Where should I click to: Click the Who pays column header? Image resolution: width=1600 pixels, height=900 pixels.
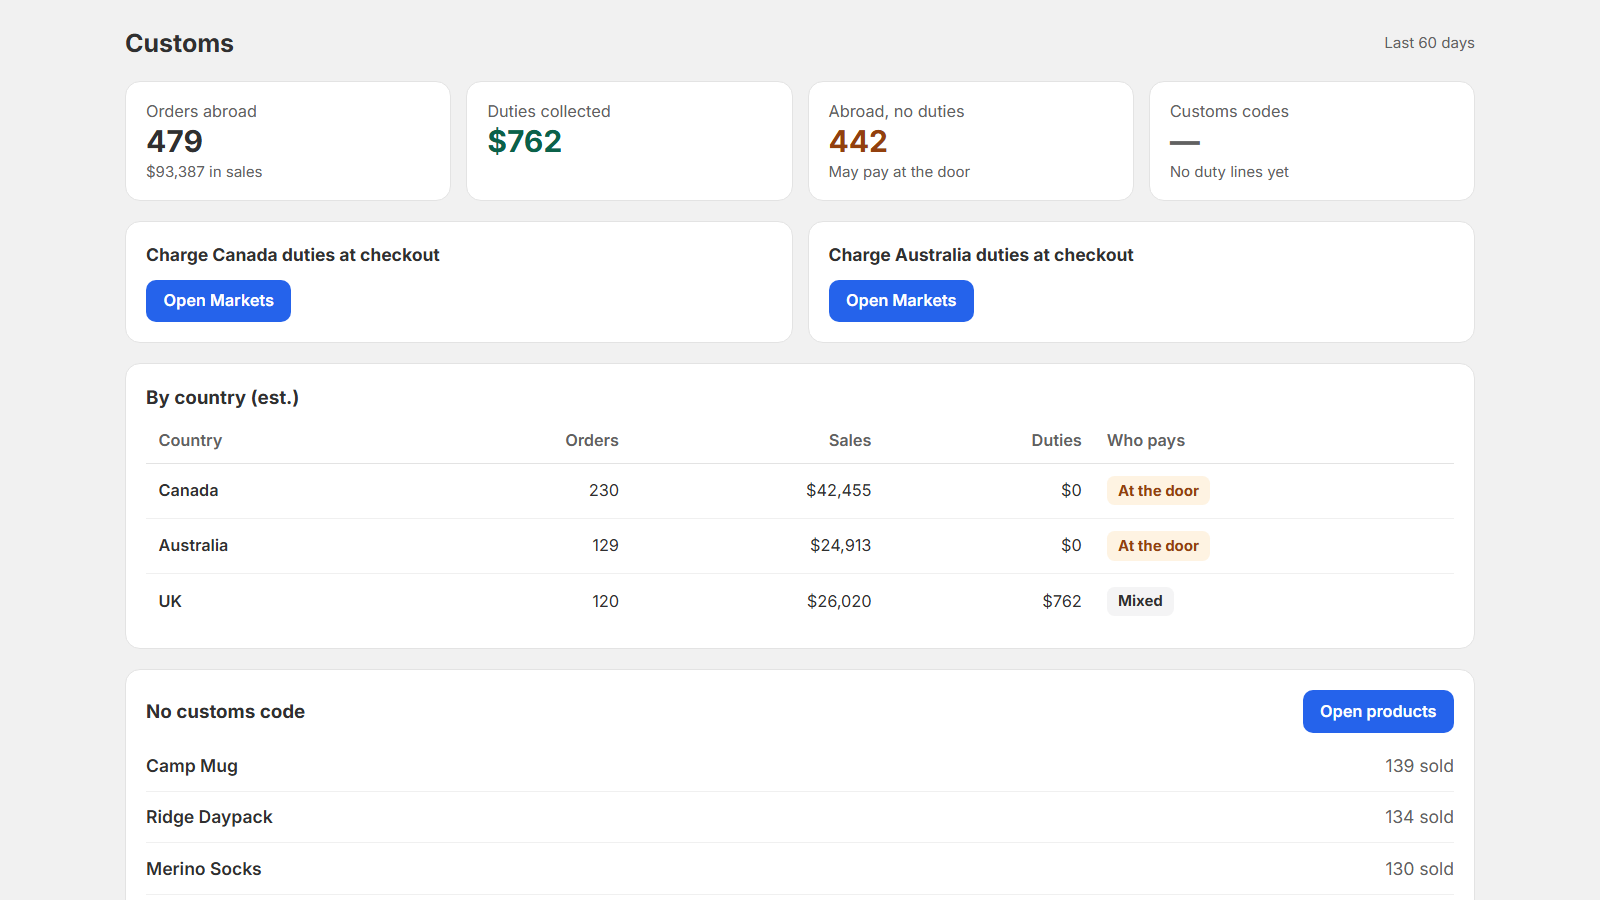point(1146,440)
